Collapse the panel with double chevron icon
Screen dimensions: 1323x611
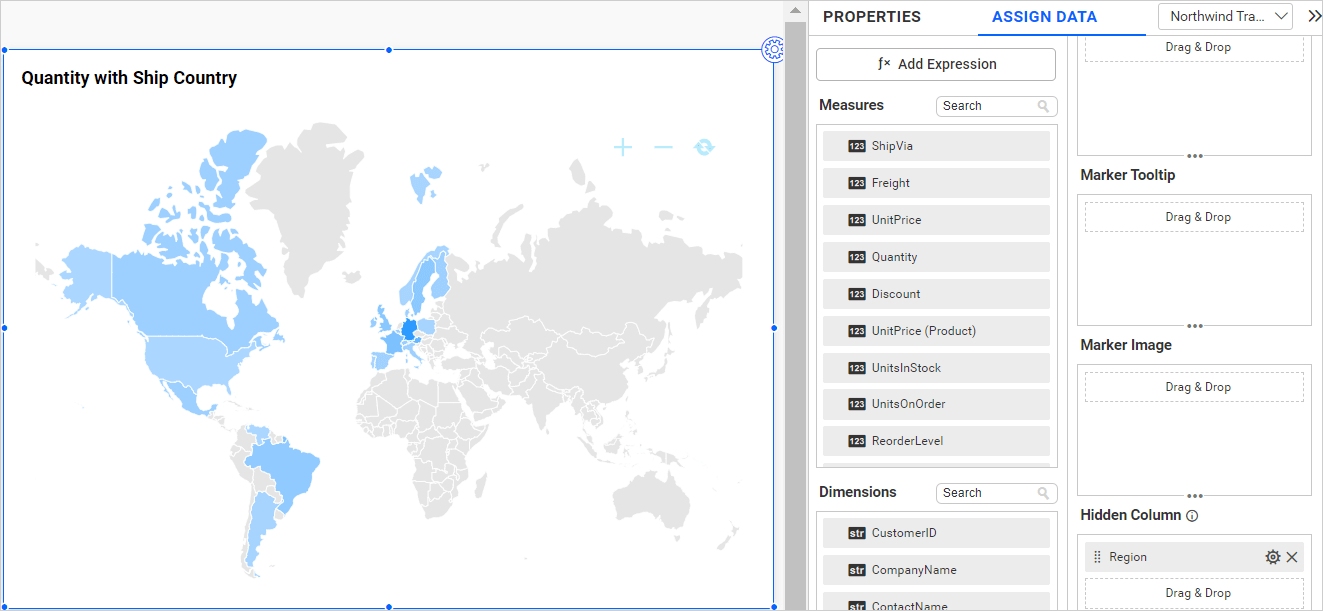pos(1313,16)
